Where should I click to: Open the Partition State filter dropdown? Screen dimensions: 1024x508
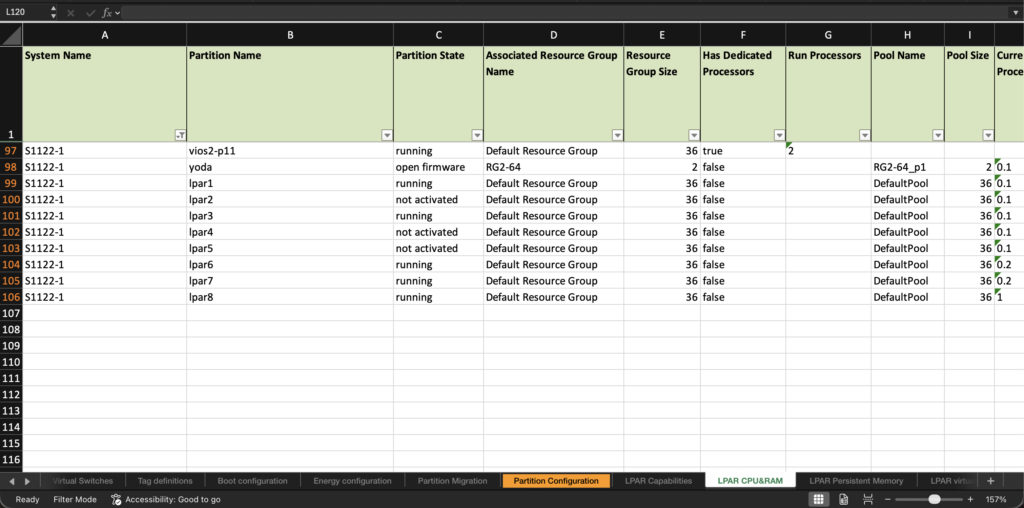pyautogui.click(x=477, y=135)
